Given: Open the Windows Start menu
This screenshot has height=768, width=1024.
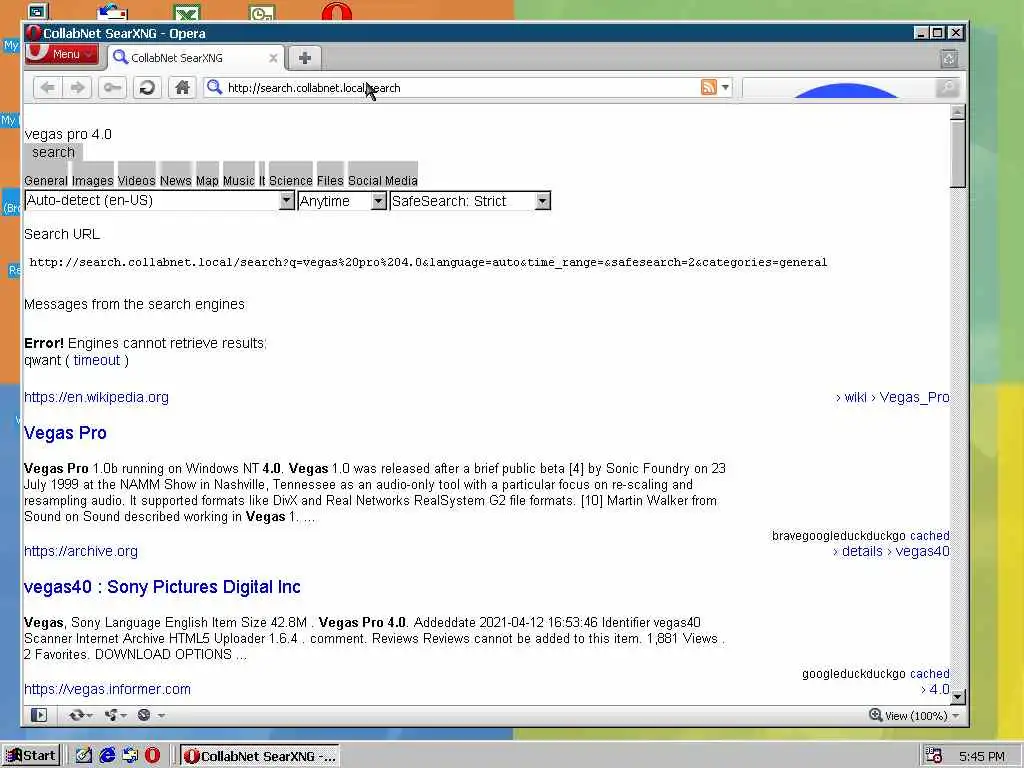Looking at the screenshot, I should (31, 756).
